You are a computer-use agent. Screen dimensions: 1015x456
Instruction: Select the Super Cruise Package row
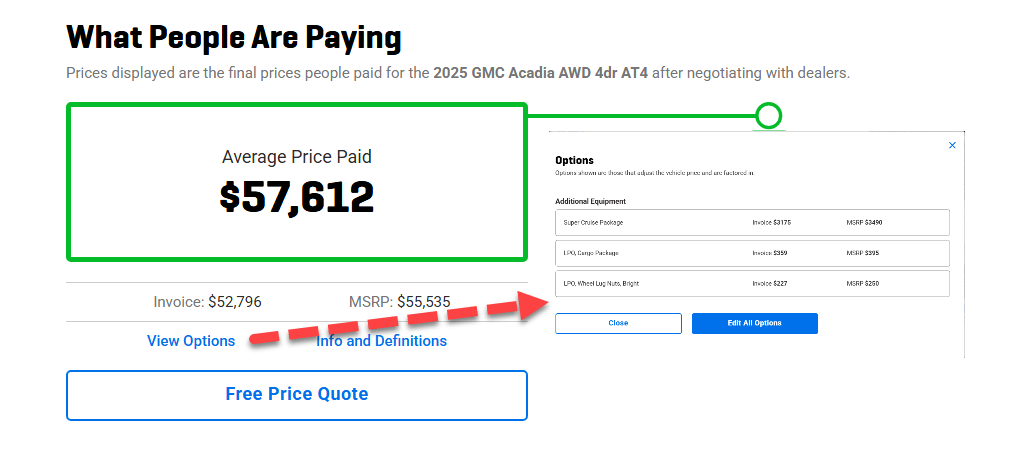point(752,222)
